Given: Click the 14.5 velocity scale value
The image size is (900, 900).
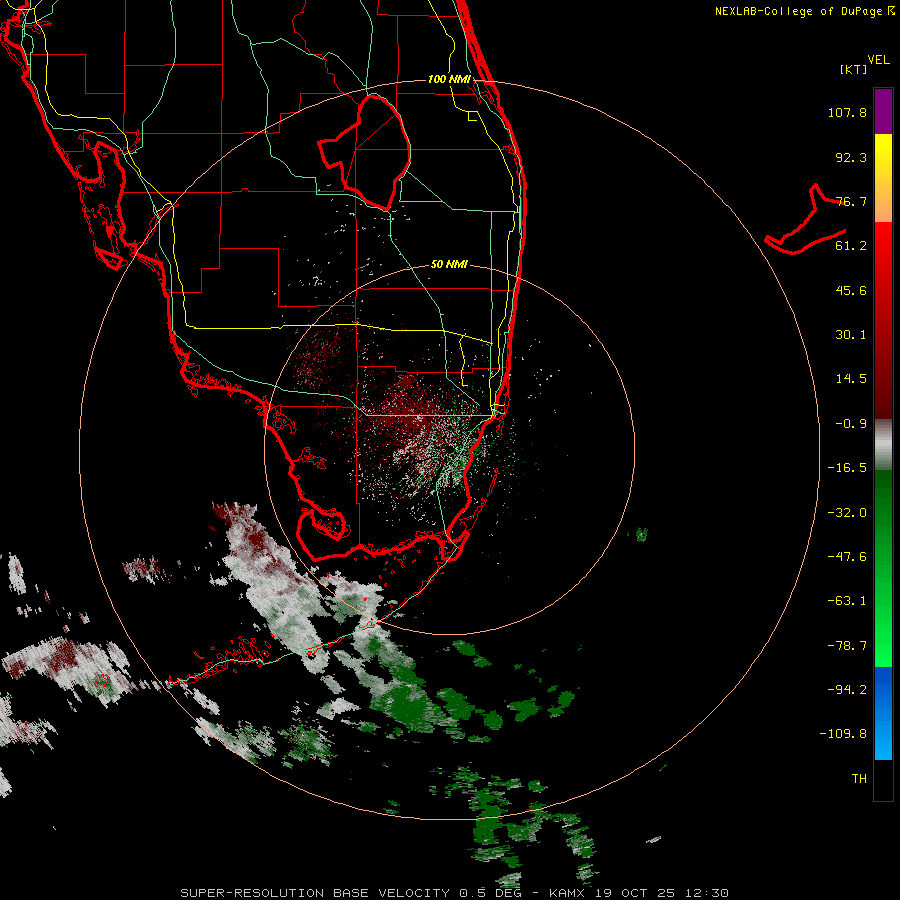Looking at the screenshot, I should click(x=851, y=379).
